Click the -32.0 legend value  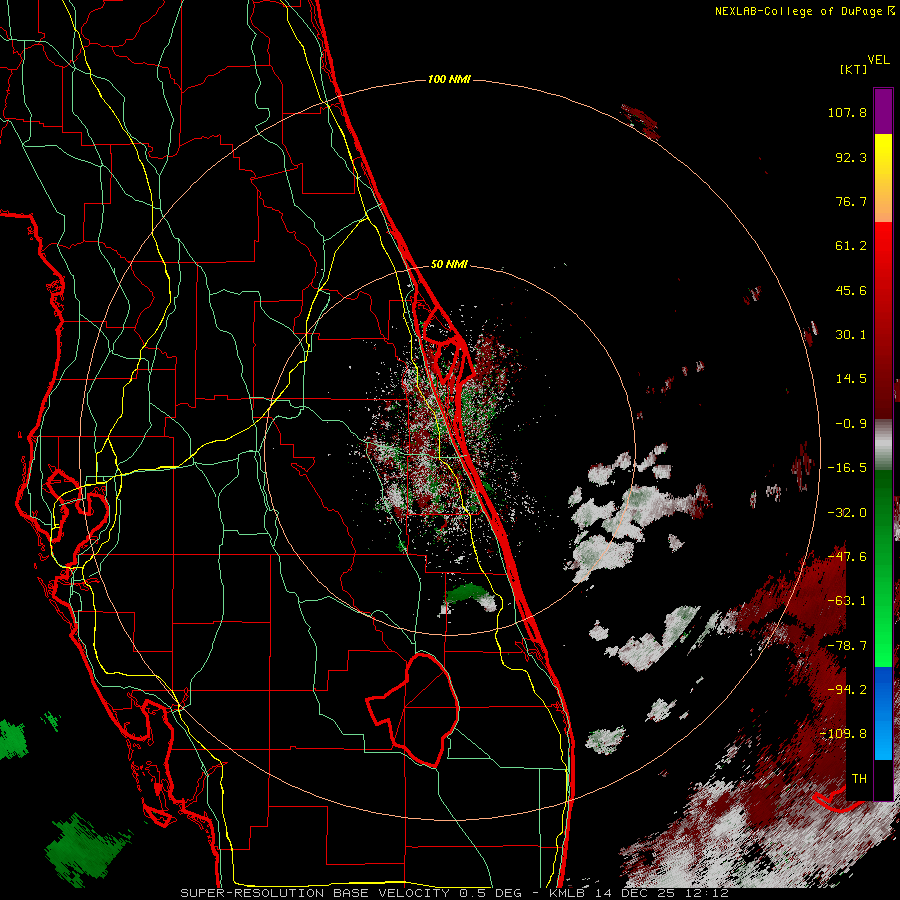[847, 513]
